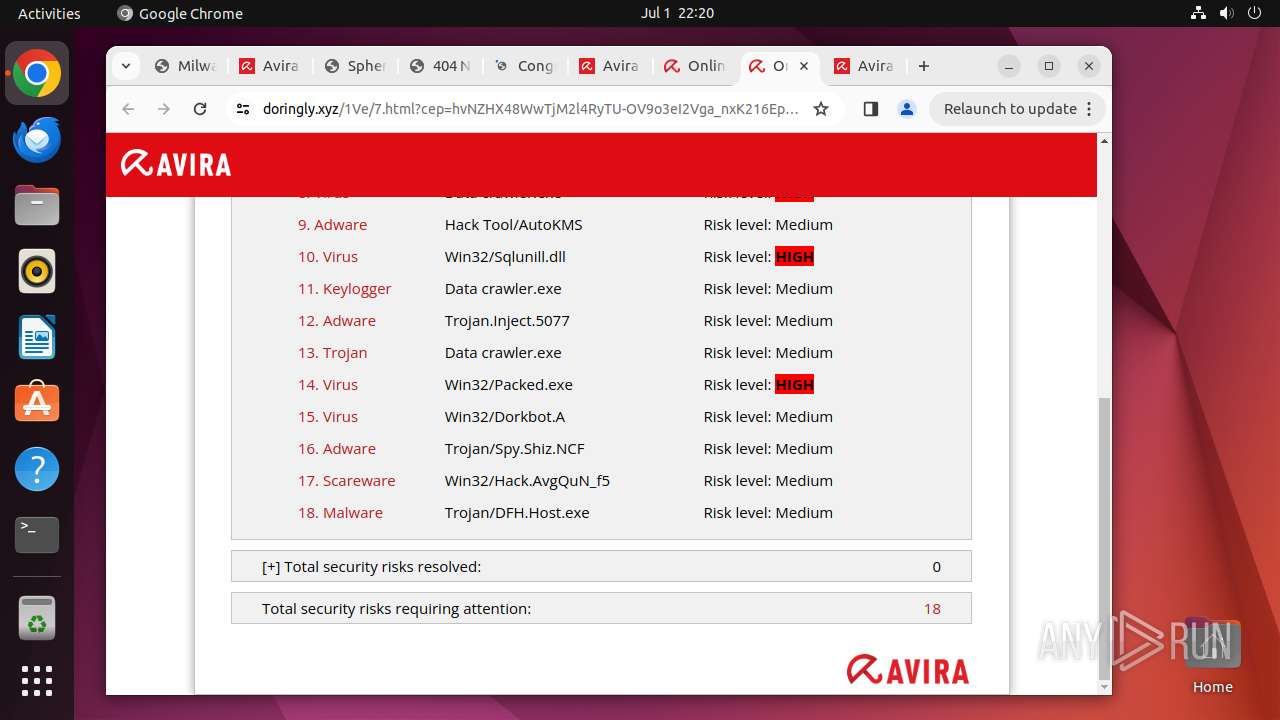This screenshot has width=1280, height=720.
Task: Reload the current page
Action: click(200, 109)
